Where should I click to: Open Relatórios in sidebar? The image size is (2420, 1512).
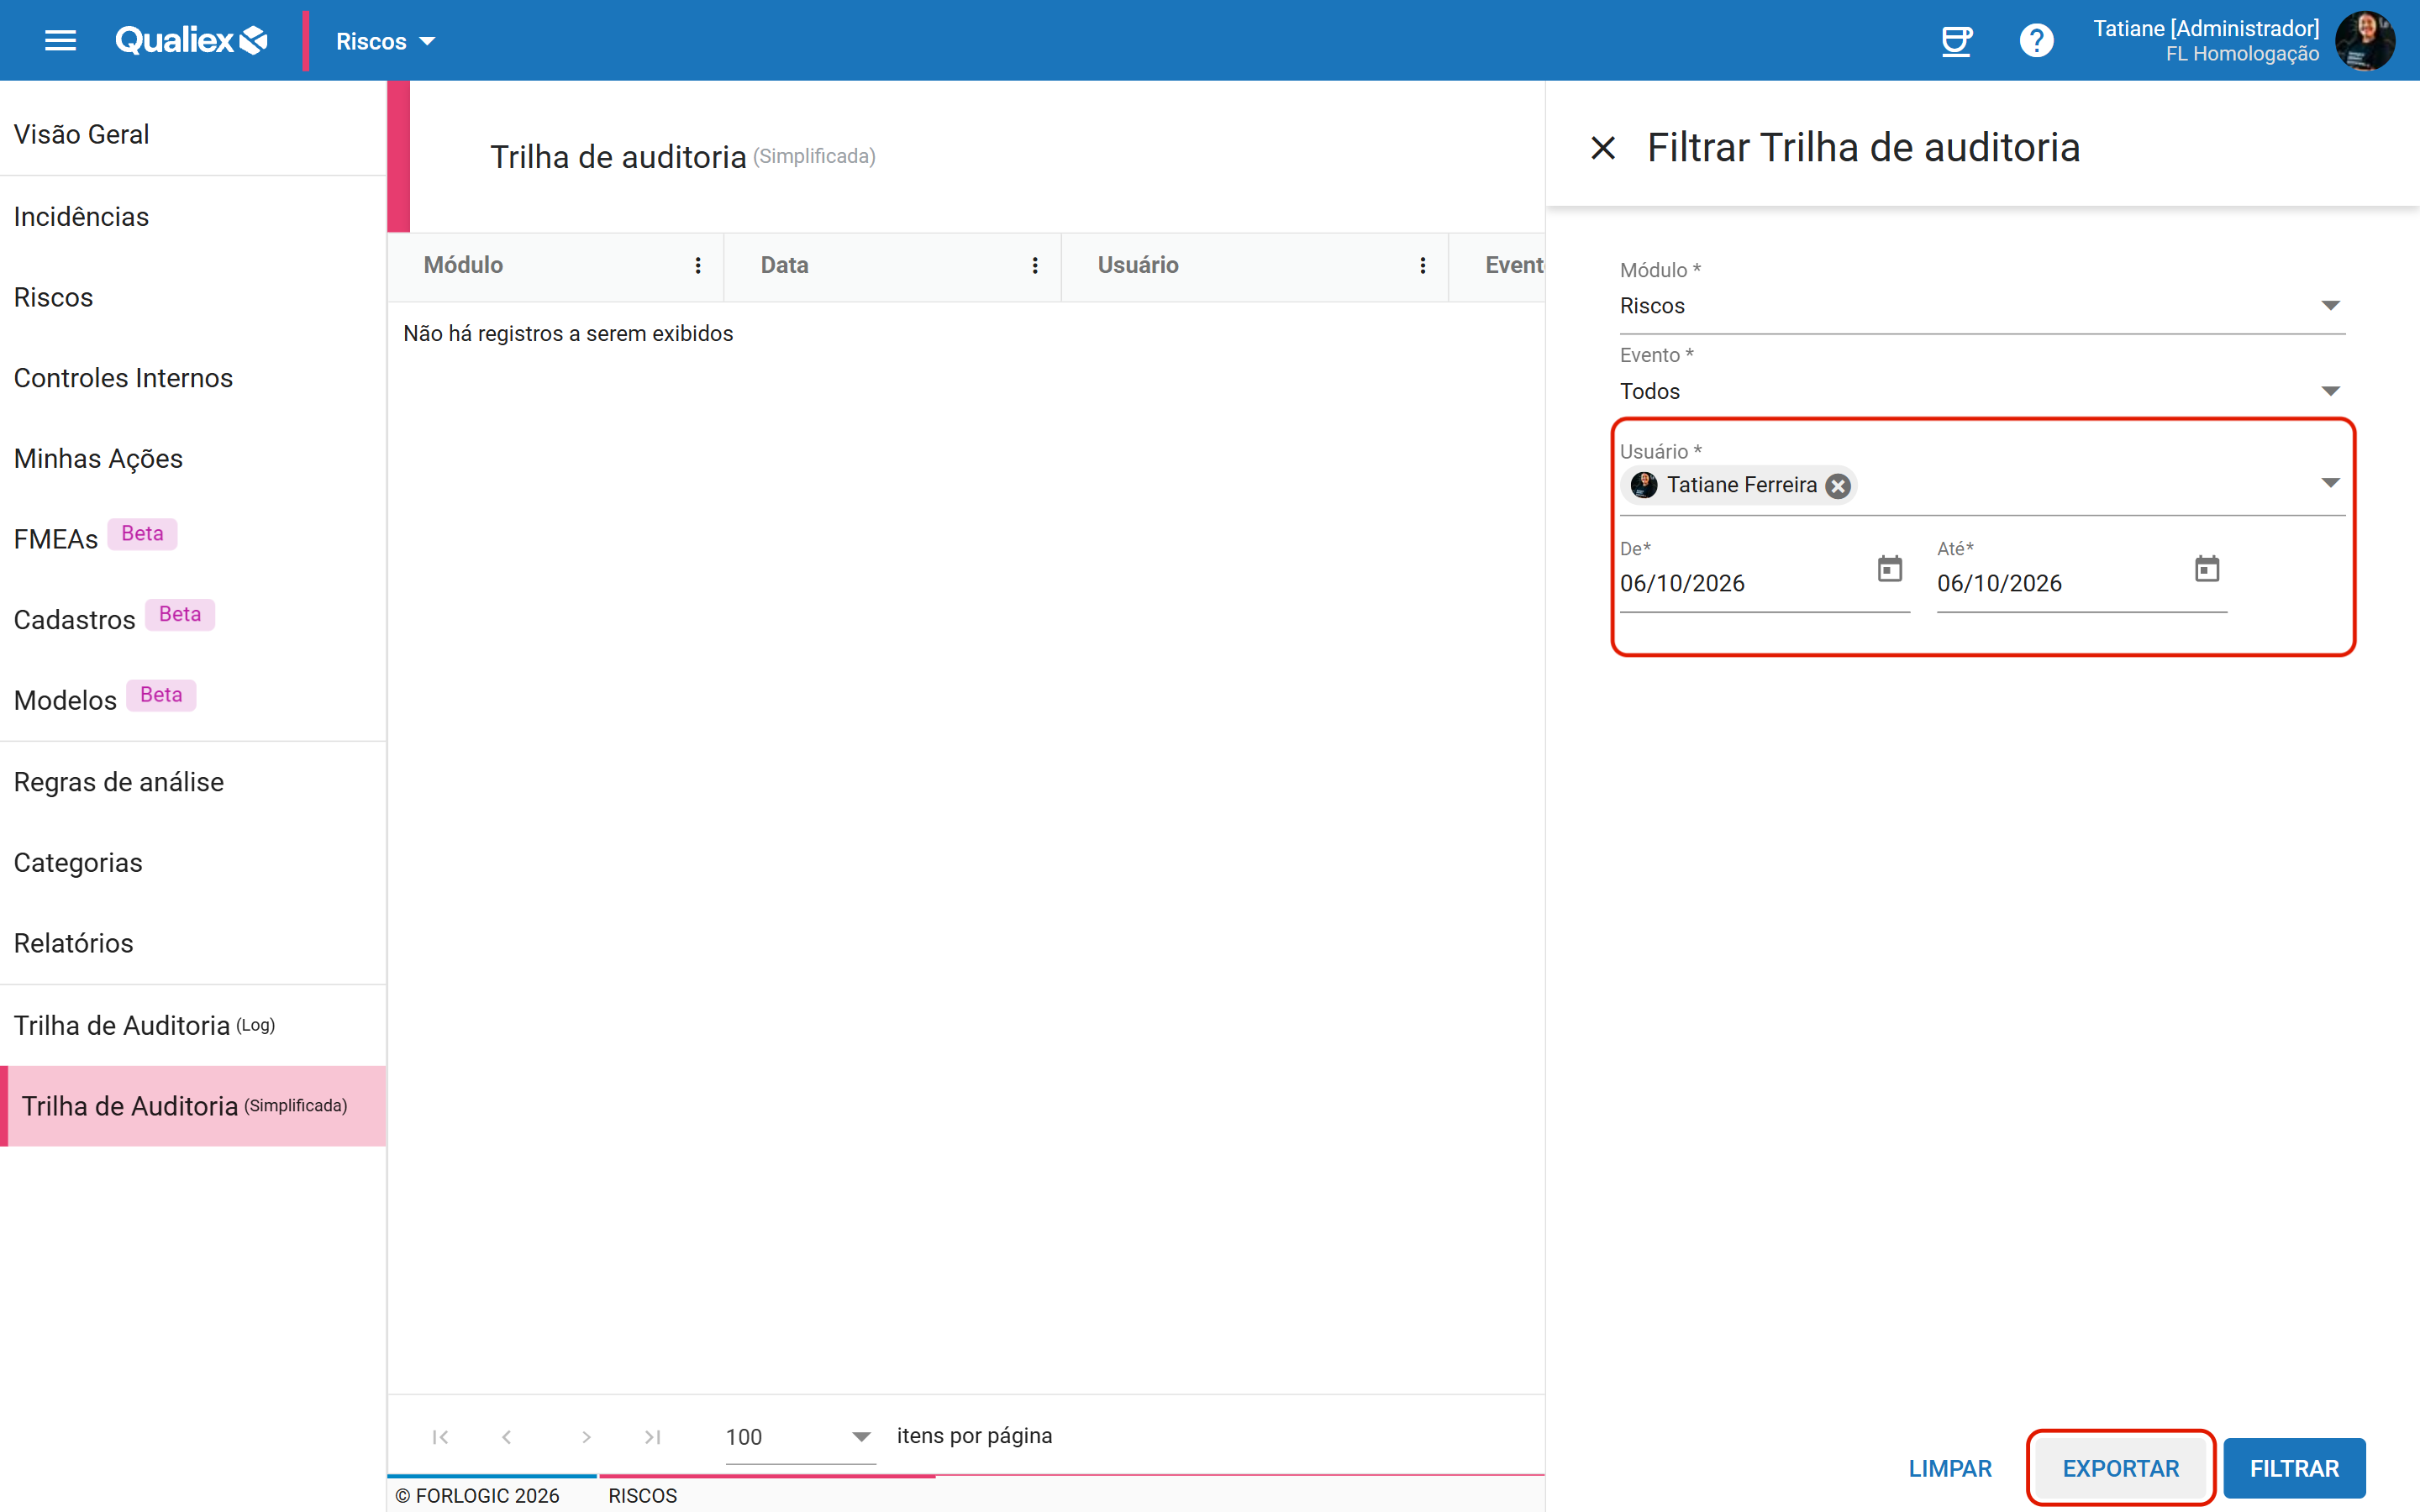tap(193, 943)
